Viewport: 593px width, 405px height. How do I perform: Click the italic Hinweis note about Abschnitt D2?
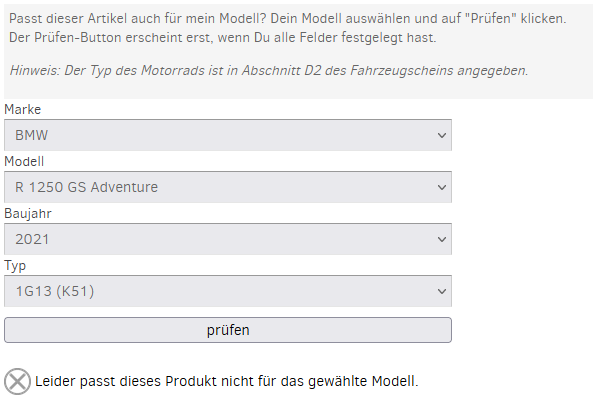[269, 70]
